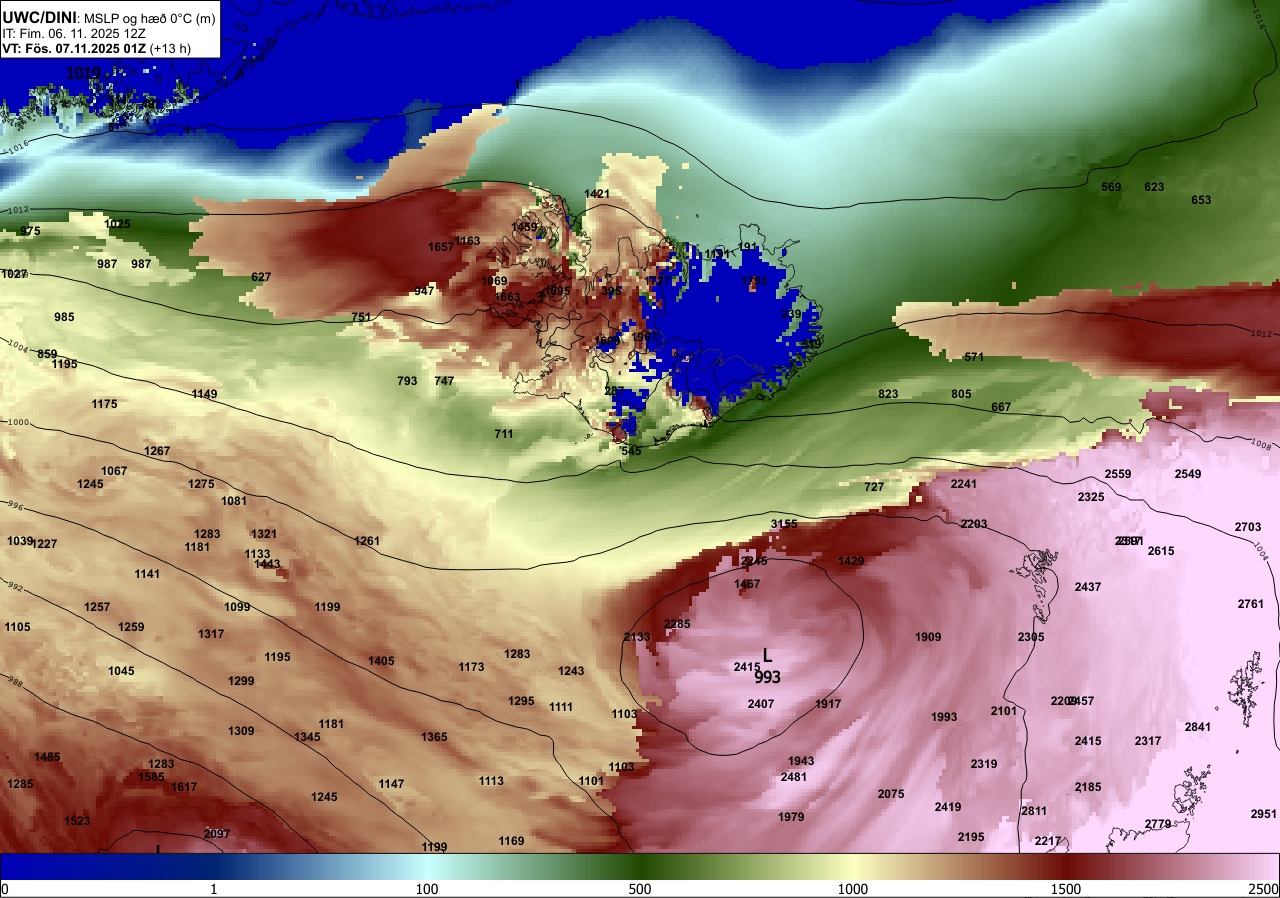Click the 1405 height value
Image resolution: width=1280 pixels, height=898 pixels.
pyautogui.click(x=381, y=661)
